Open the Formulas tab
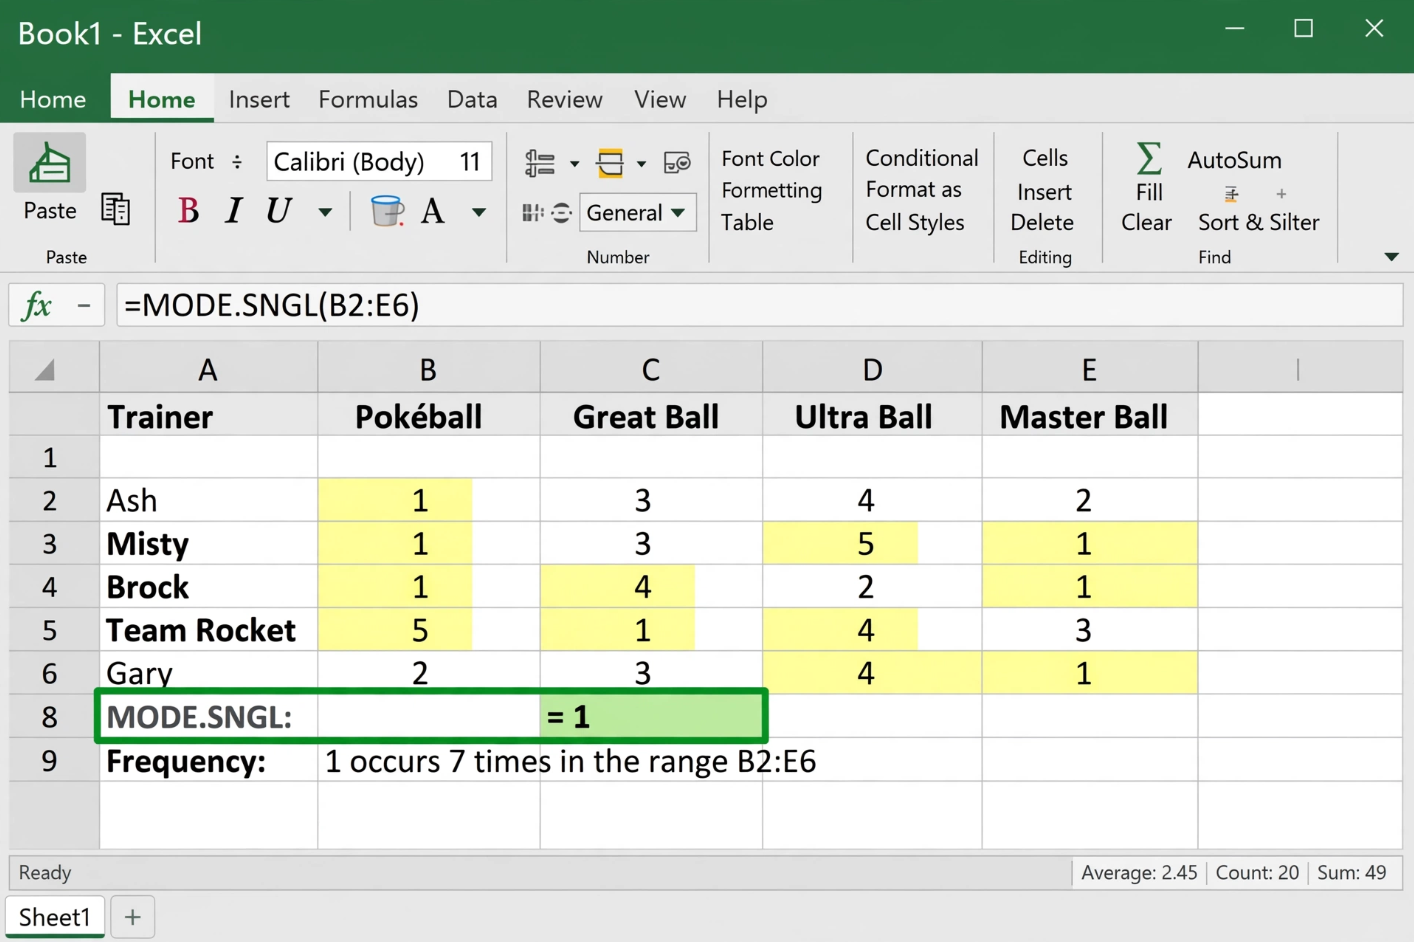Screen dimensions: 1414x942 tap(368, 99)
